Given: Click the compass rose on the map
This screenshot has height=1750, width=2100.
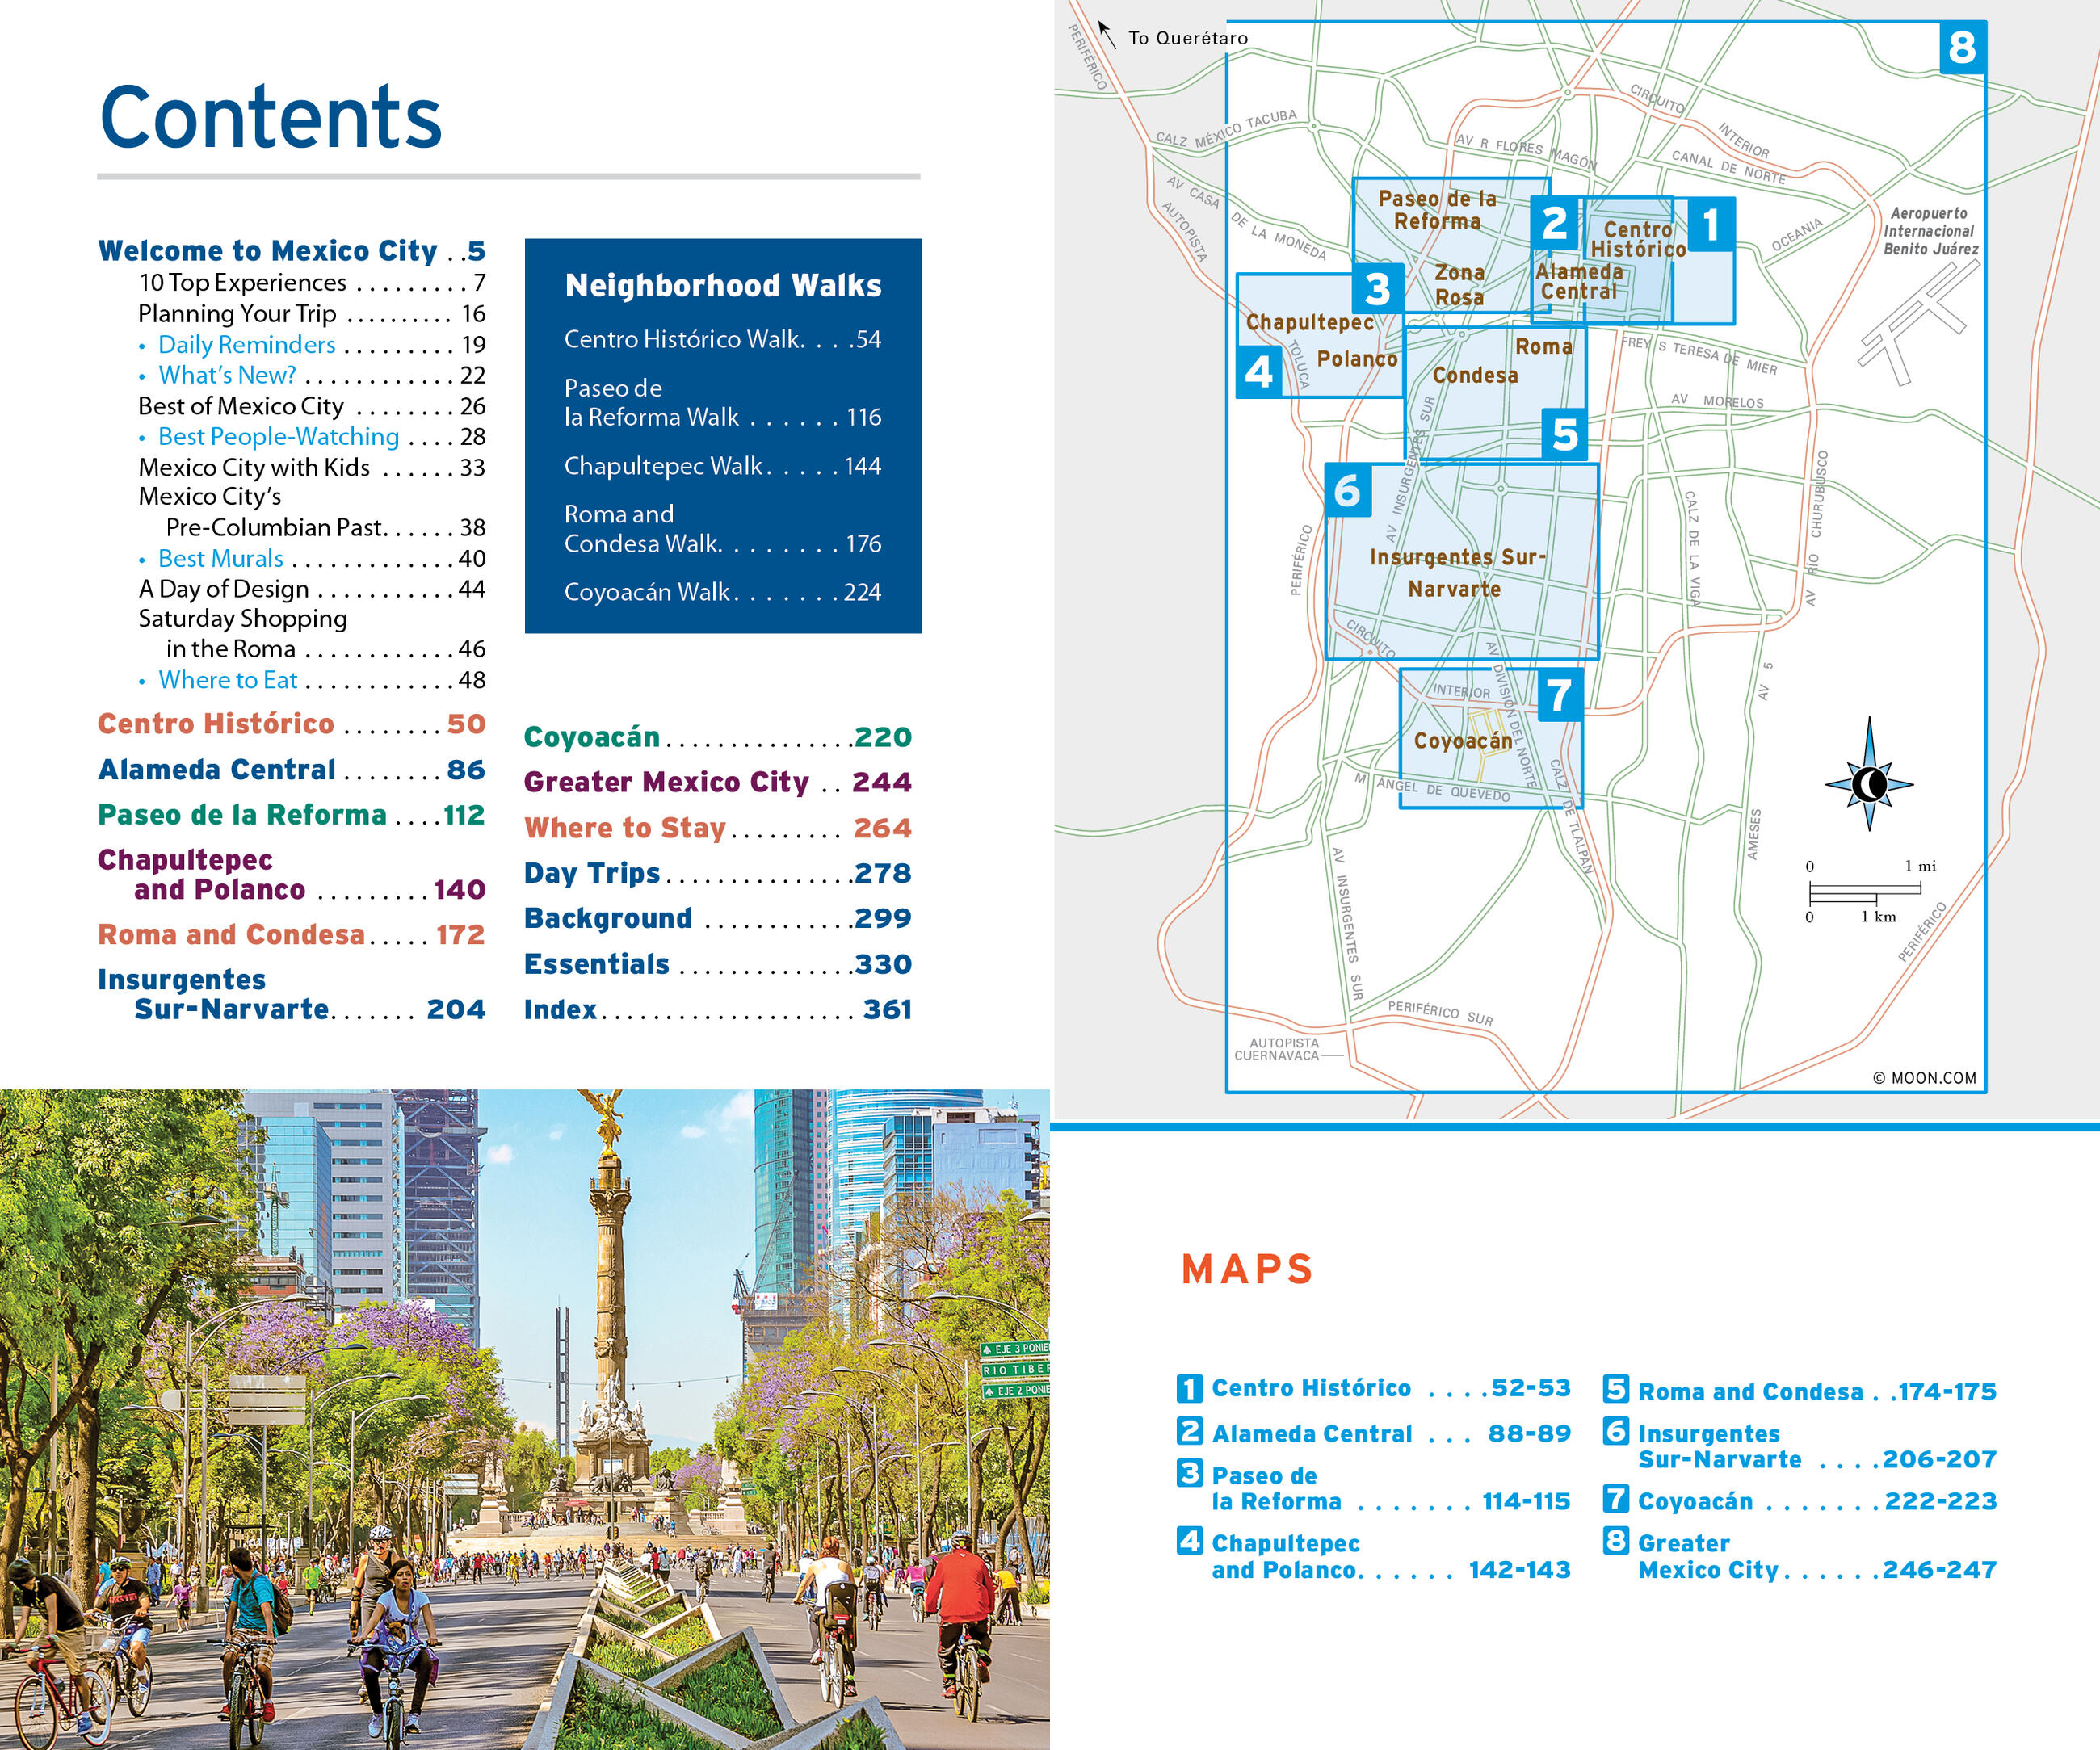Looking at the screenshot, I should 1868,783.
